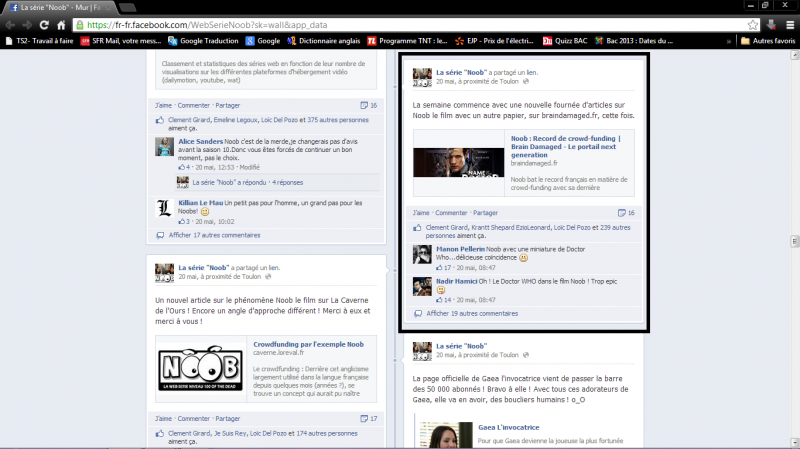Go forward with the browser forward arrow
The width and height of the screenshot is (800, 449).
(x=27, y=24)
